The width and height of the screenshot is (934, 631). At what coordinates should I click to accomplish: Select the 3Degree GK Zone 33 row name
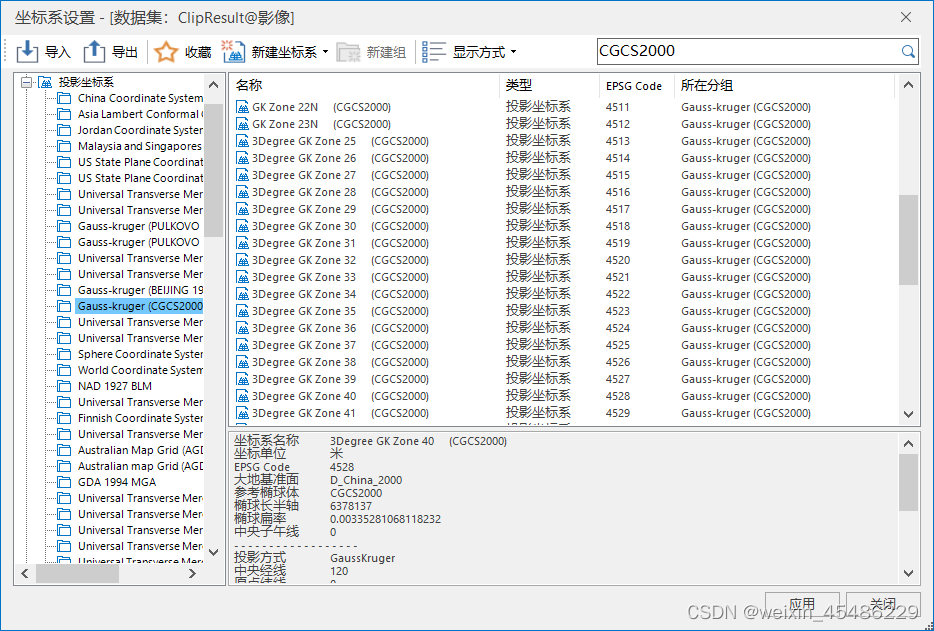340,277
